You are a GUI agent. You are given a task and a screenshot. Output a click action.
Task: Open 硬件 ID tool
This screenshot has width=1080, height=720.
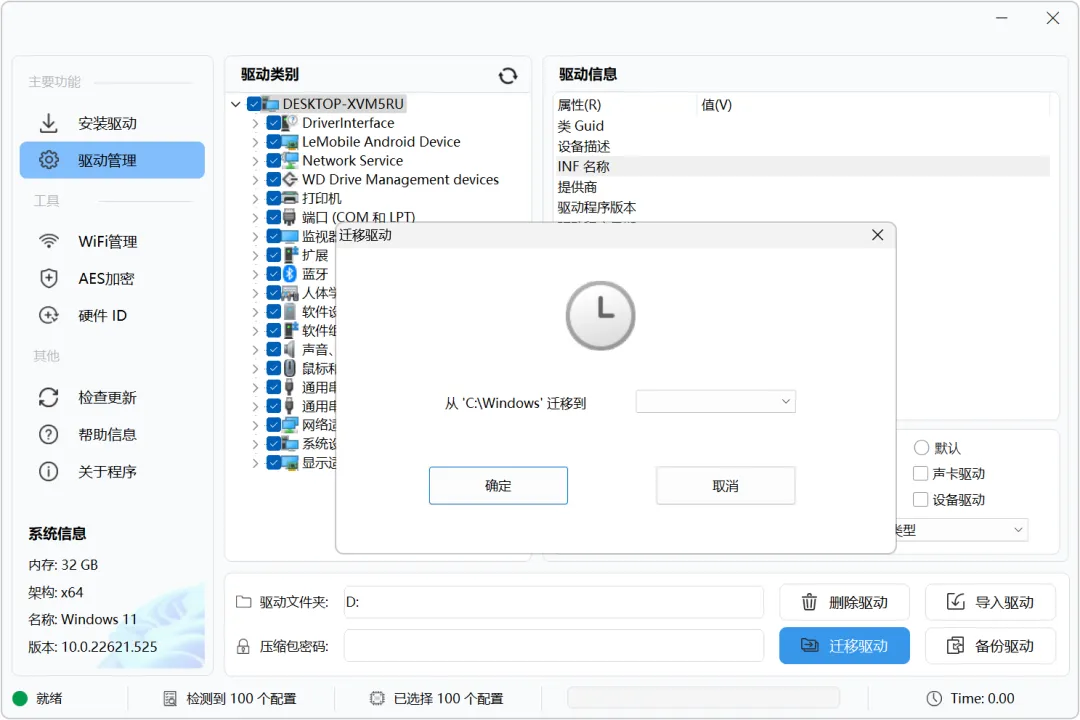pyautogui.click(x=112, y=316)
